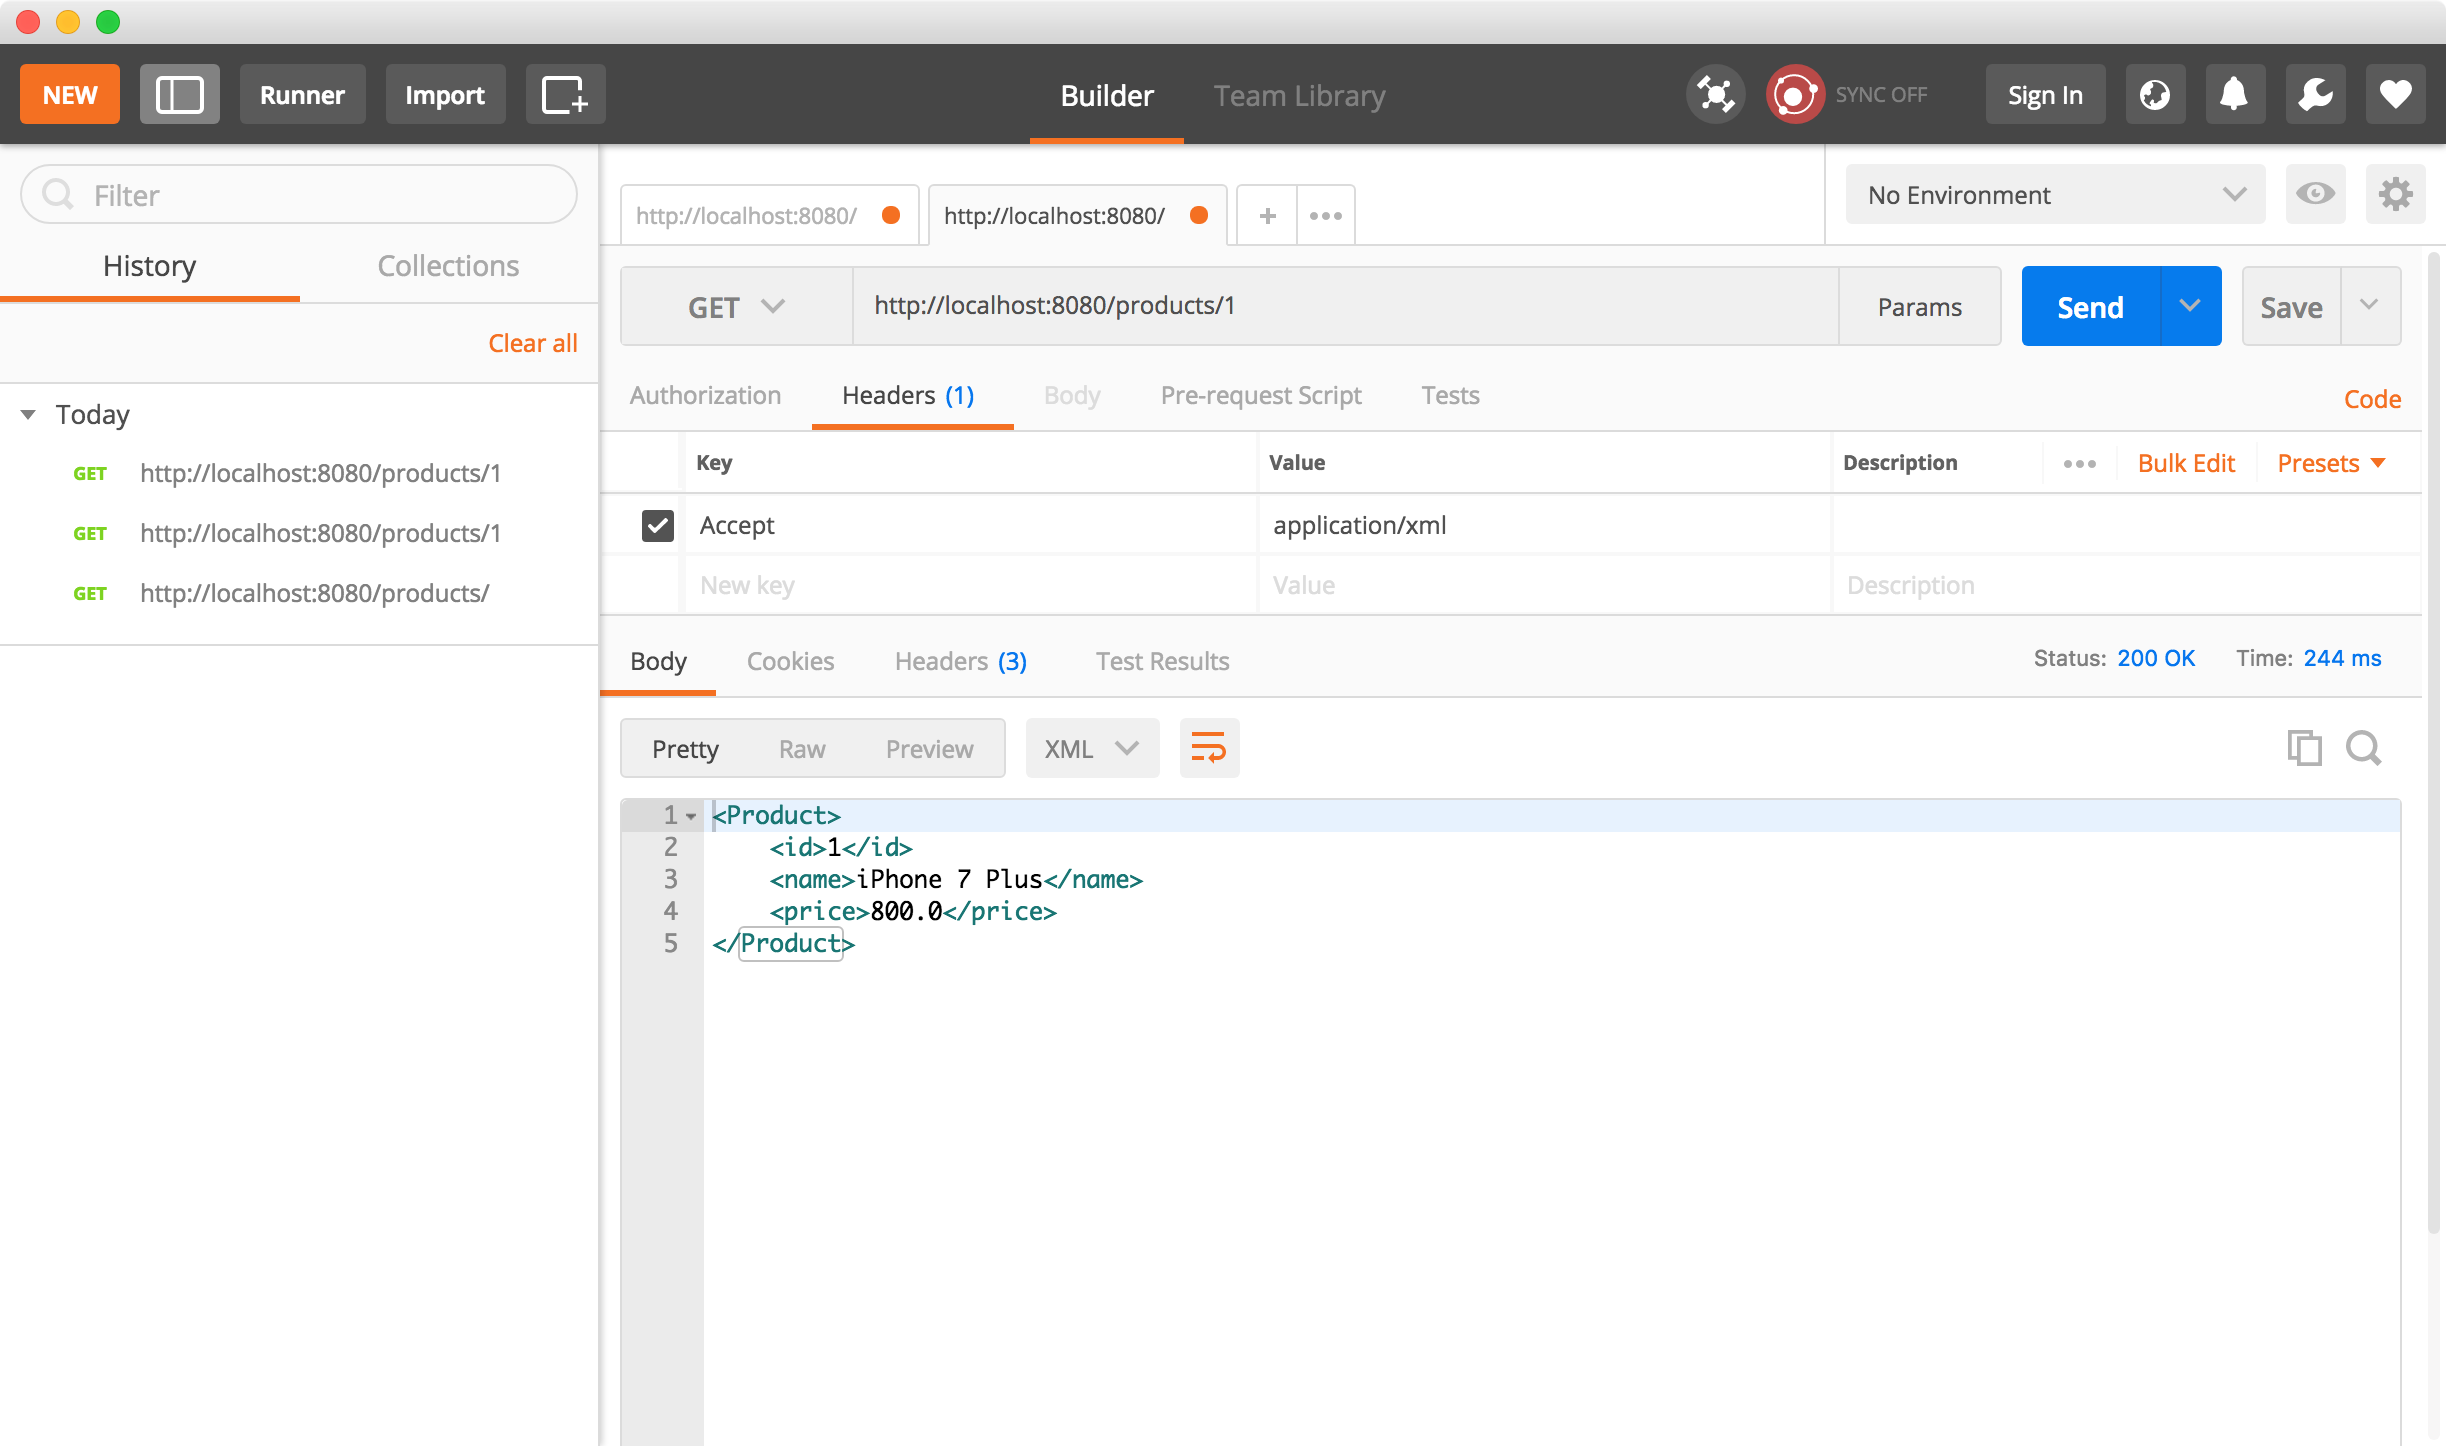Open Bulk Edit for headers

tap(2186, 463)
